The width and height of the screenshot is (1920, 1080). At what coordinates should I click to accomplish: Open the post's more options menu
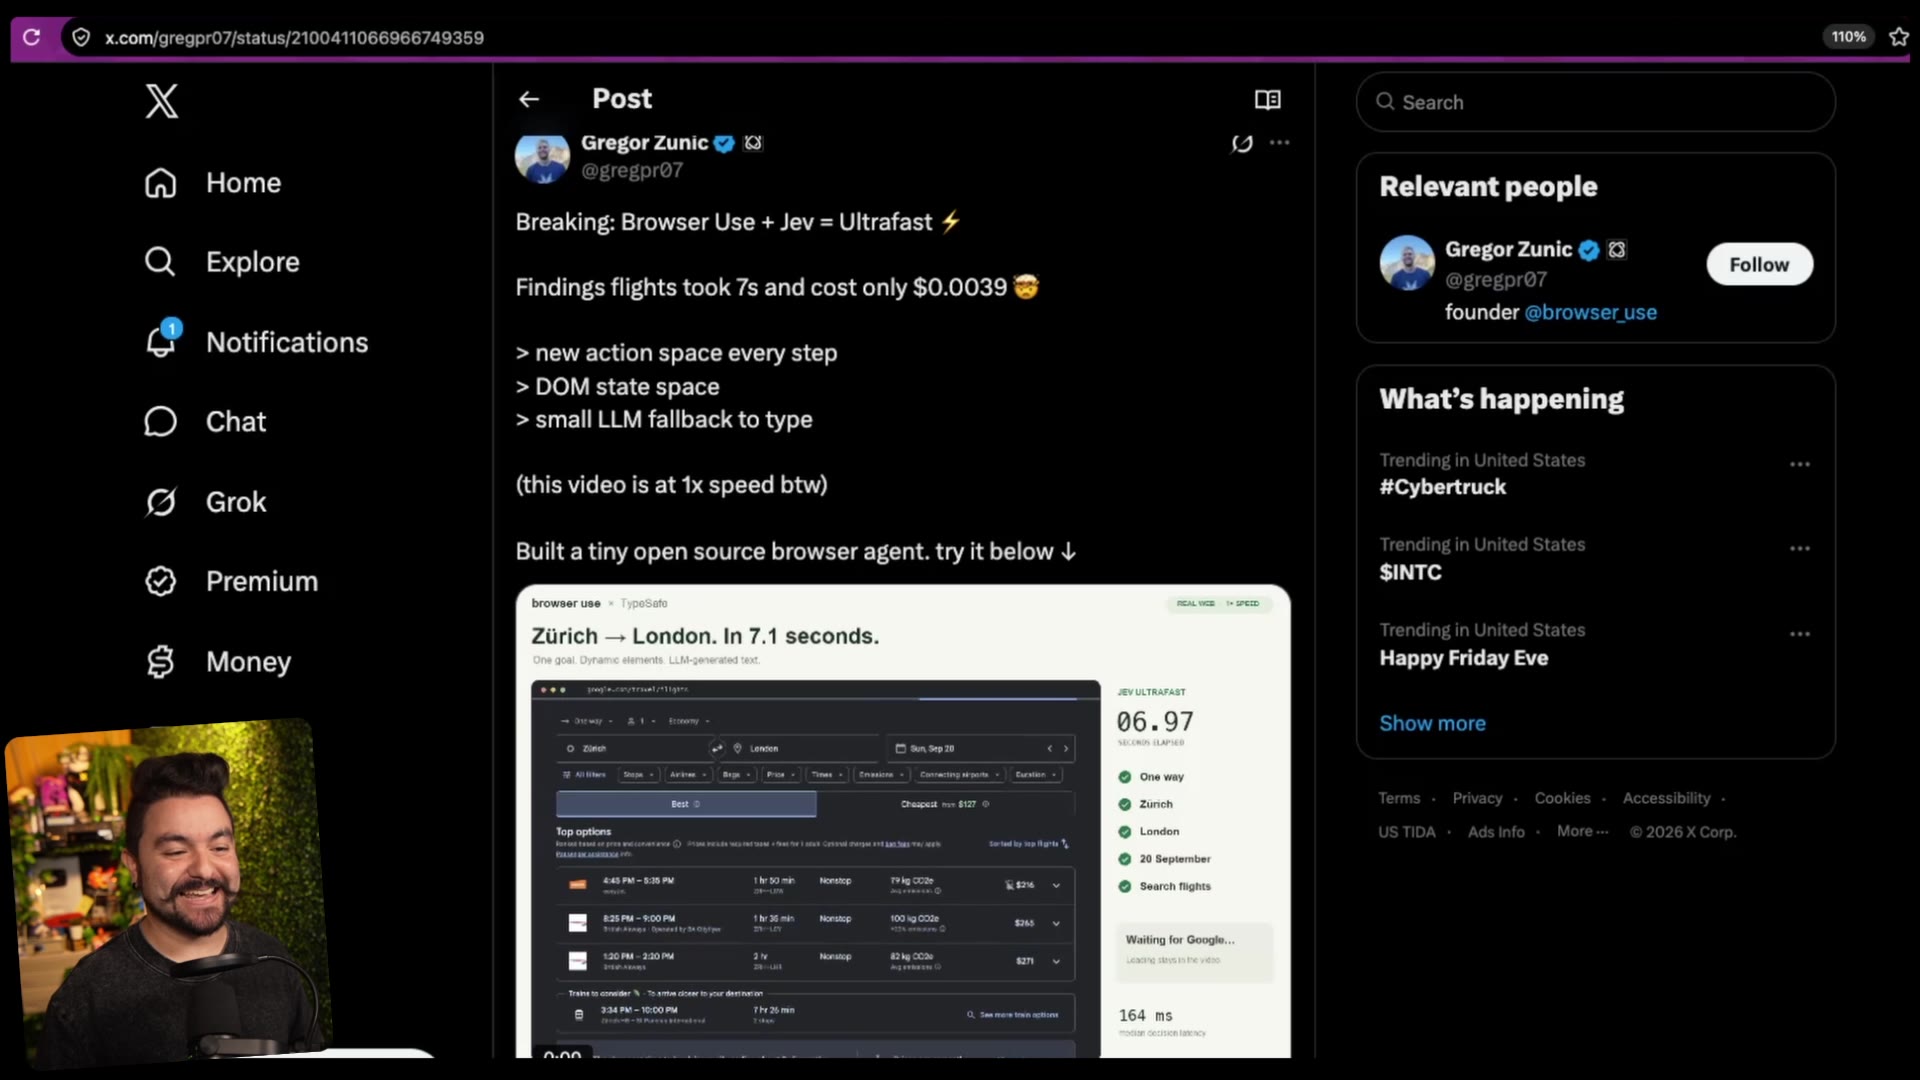pos(1280,143)
